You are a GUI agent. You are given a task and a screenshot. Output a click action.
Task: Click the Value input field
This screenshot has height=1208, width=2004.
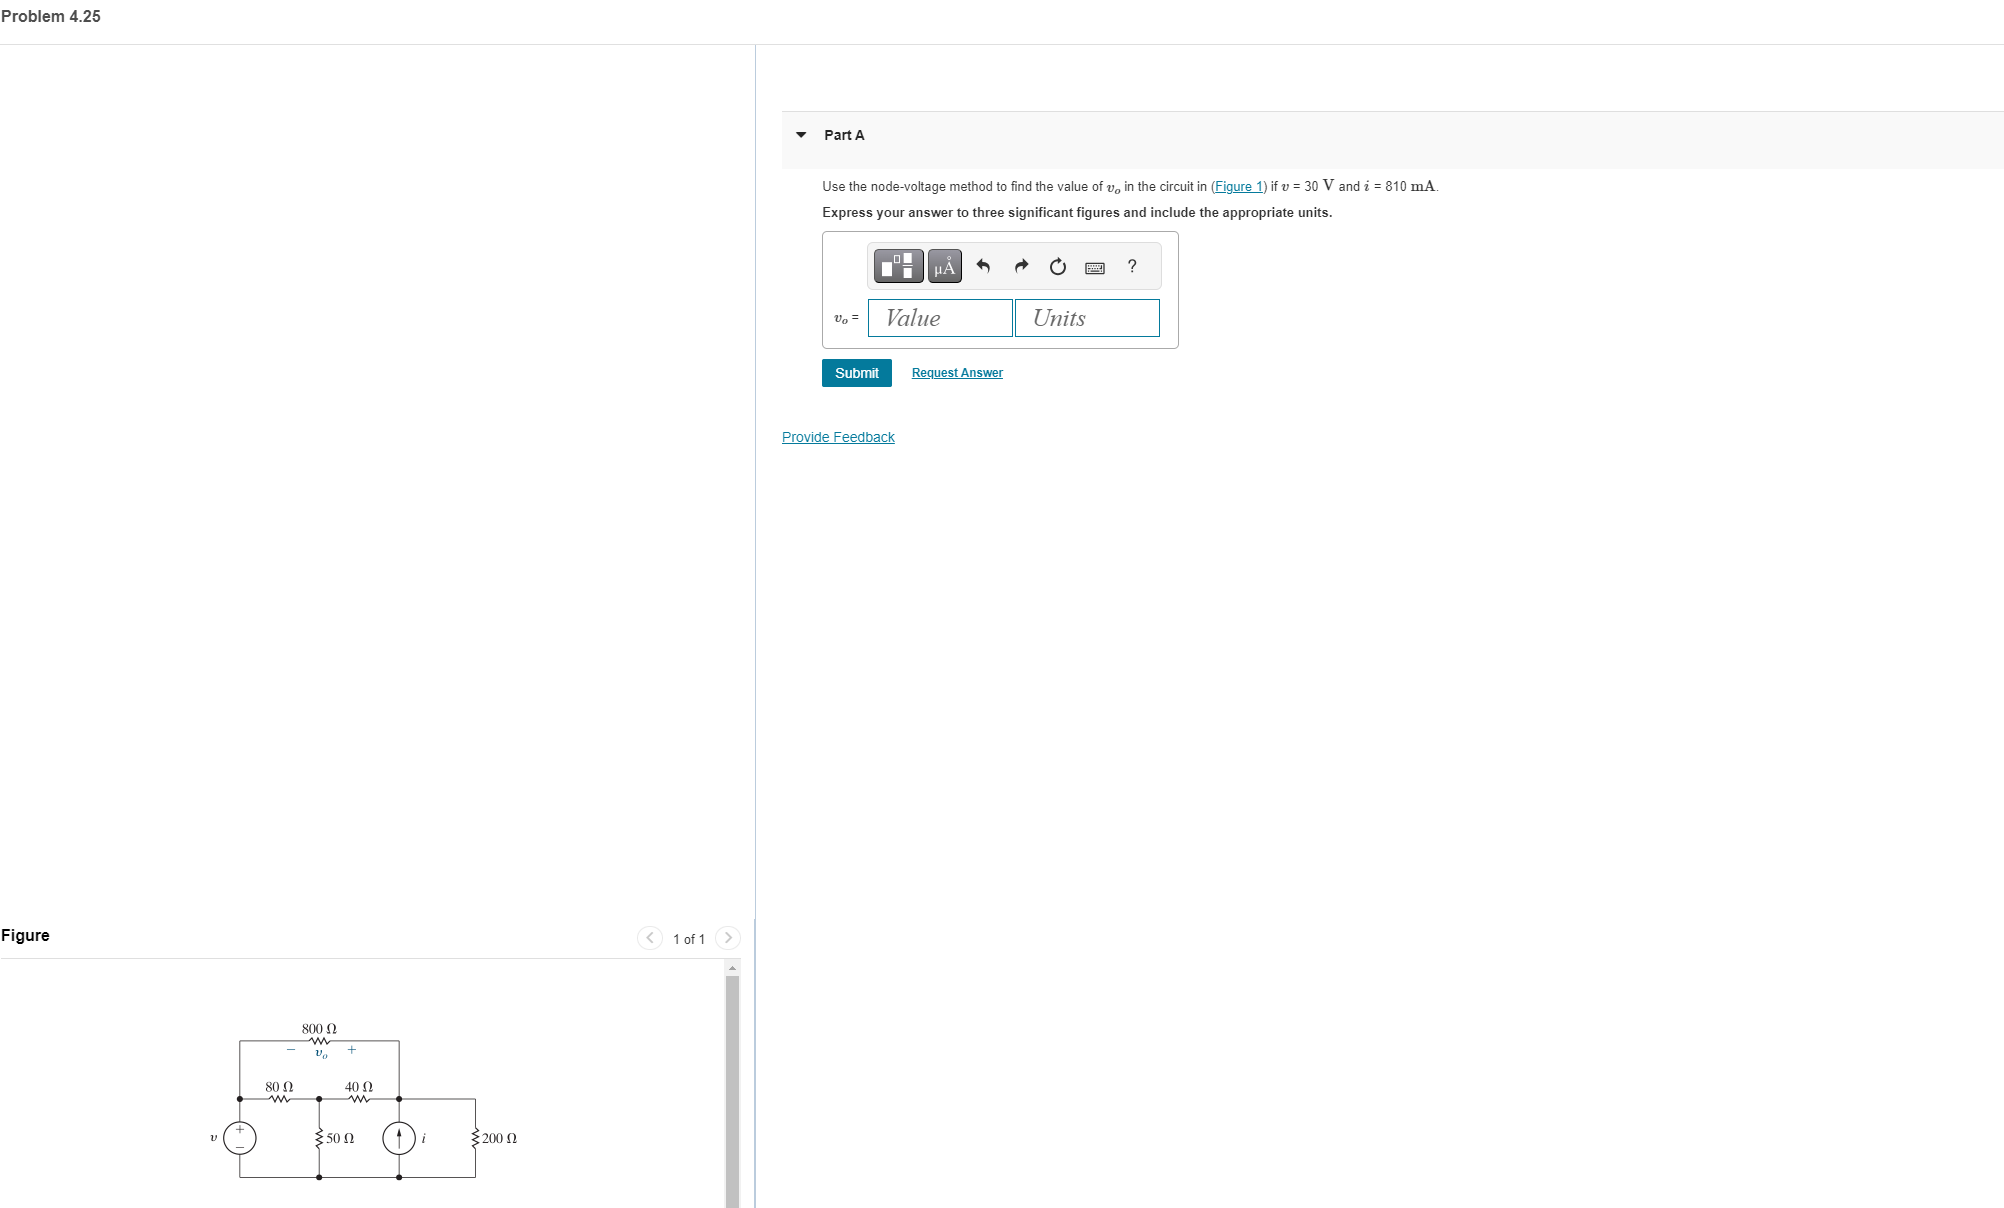tap(940, 318)
